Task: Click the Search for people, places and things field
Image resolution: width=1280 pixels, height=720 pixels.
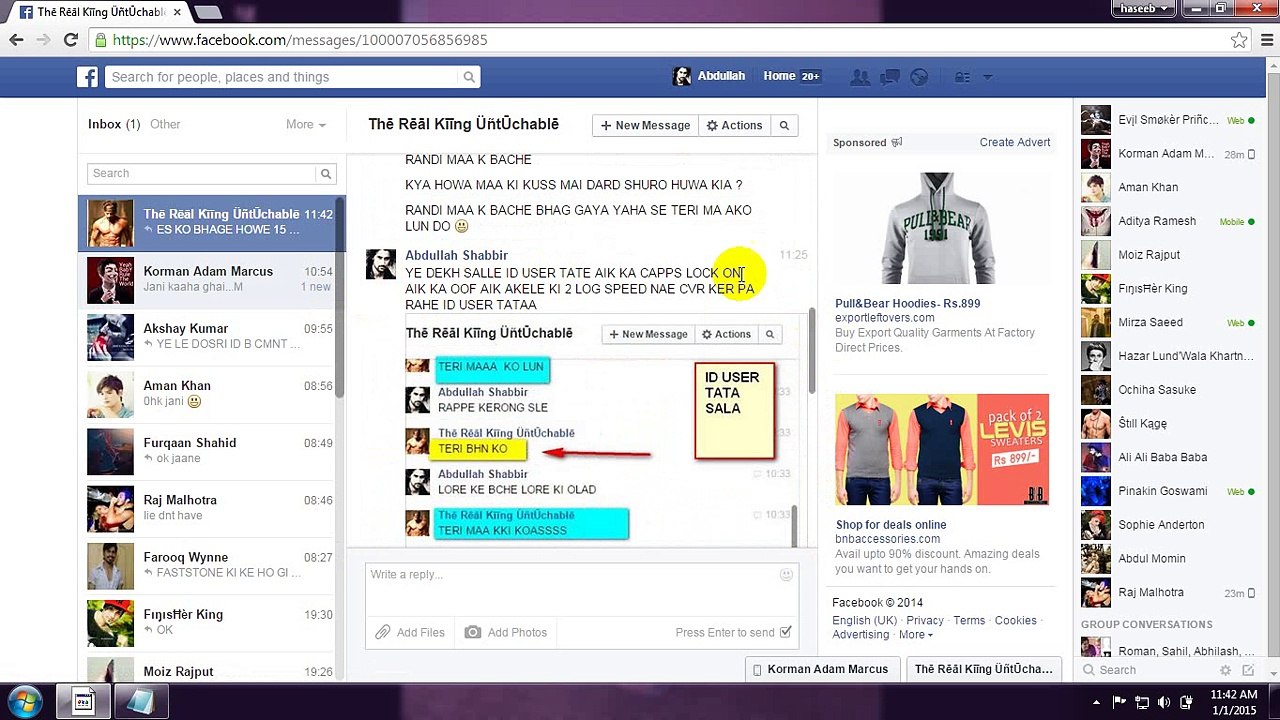Action: pos(282,77)
